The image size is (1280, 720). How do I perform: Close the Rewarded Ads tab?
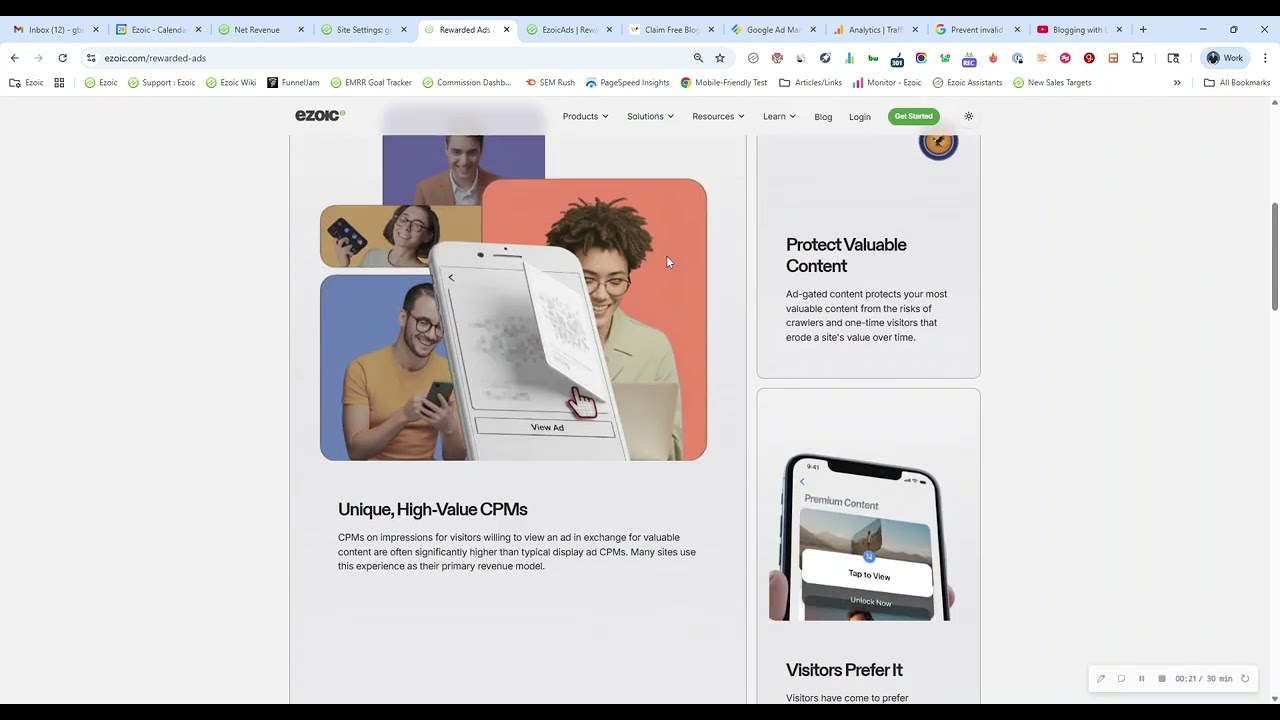[506, 29]
